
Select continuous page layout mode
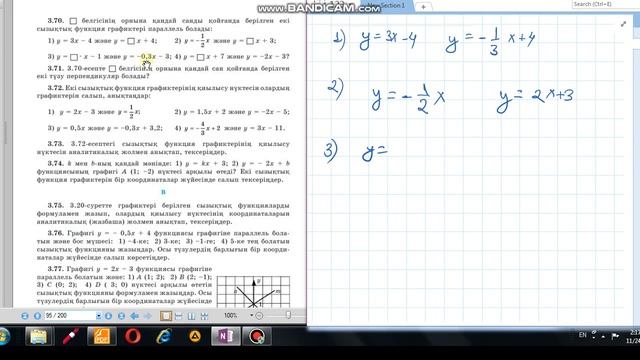click(x=178, y=316)
